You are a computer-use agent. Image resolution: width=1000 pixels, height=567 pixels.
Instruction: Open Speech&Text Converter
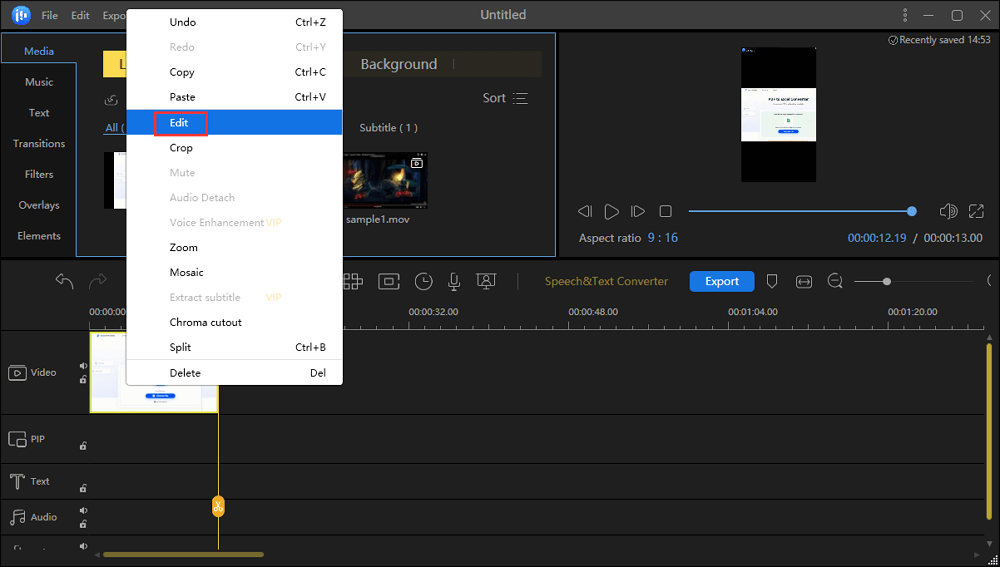(606, 282)
